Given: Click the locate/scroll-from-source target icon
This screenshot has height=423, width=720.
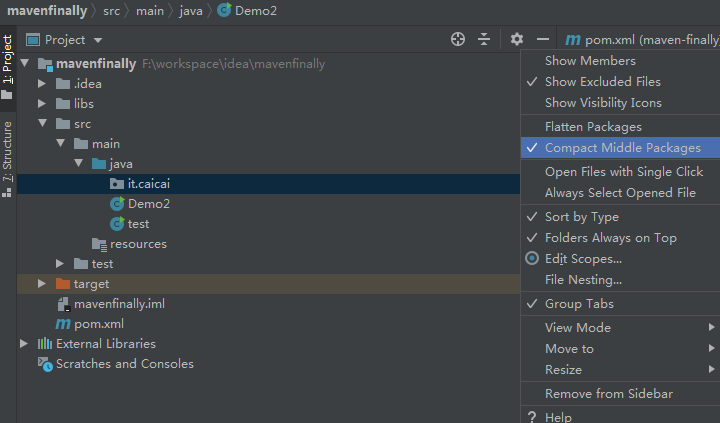Looking at the screenshot, I should coord(458,39).
